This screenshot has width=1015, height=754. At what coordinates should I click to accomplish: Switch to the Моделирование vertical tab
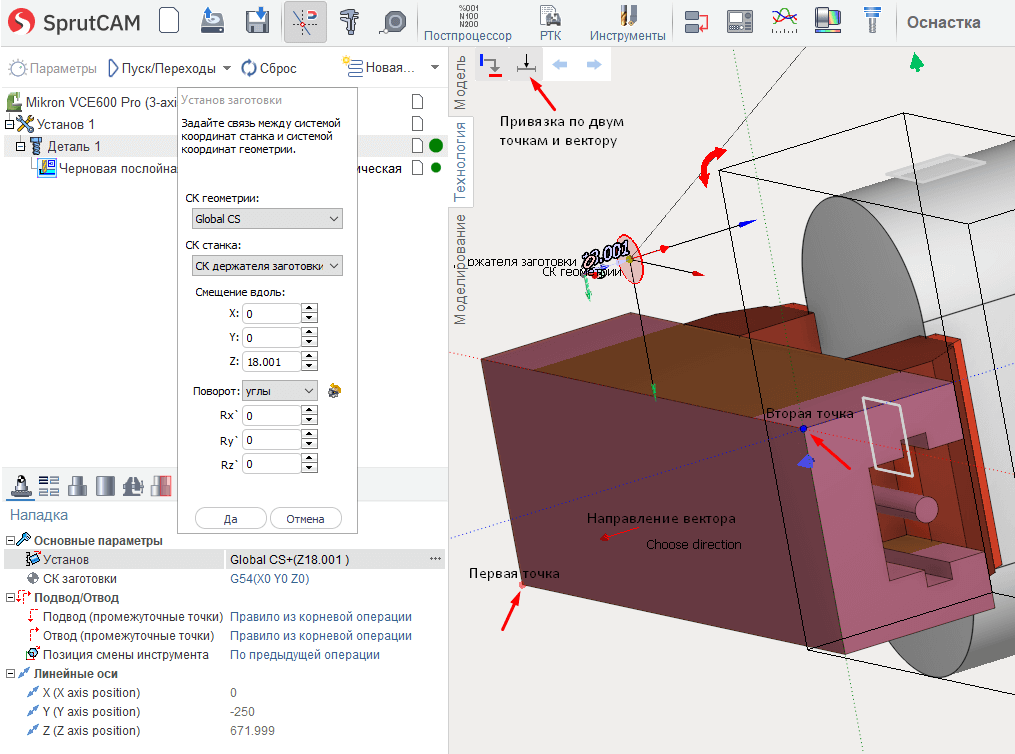[460, 269]
